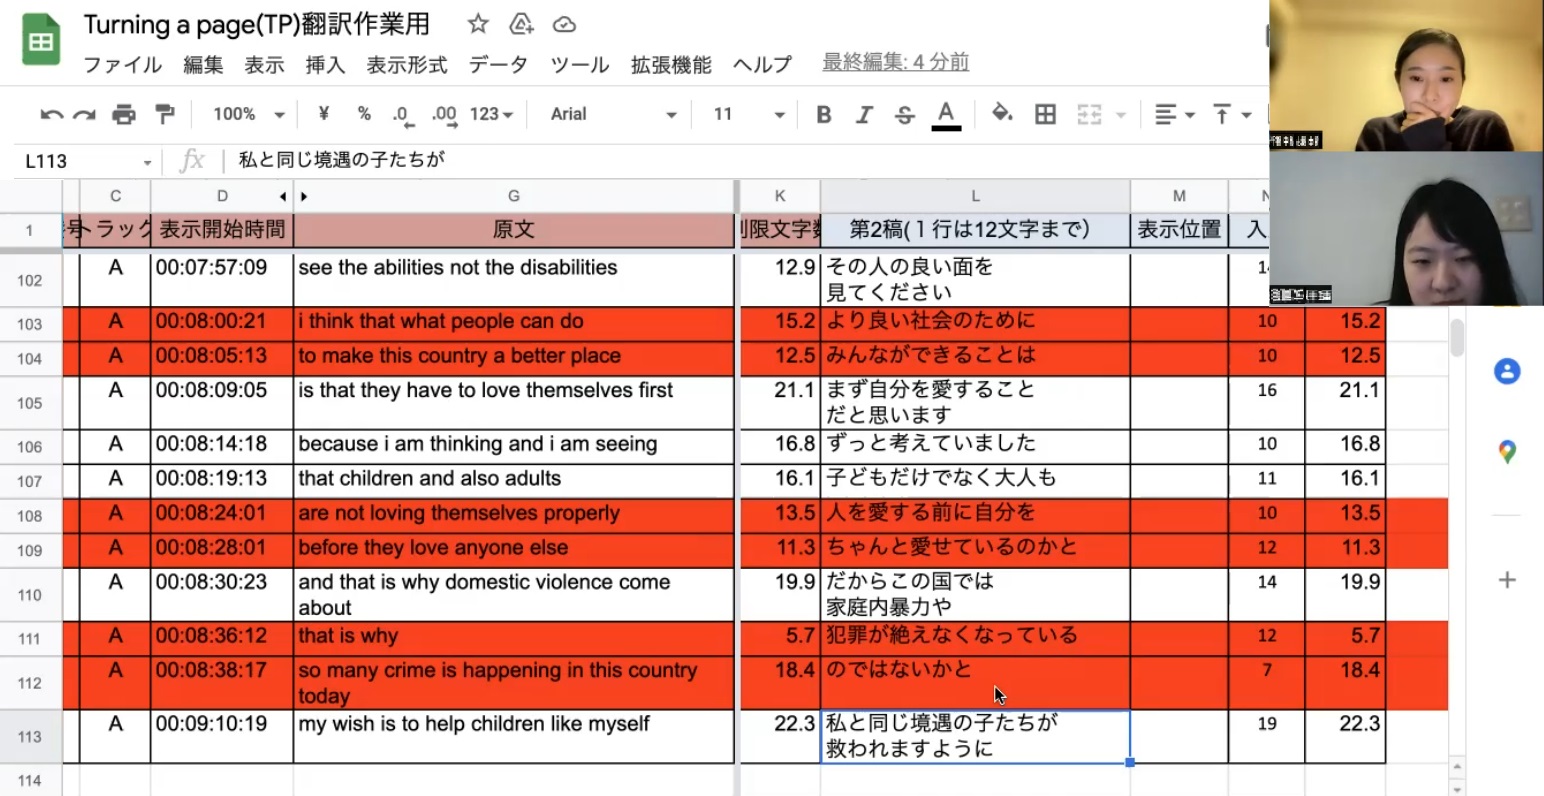Click cell 'see the abilities not the disabilities'
This screenshot has height=796, width=1544.
[514, 280]
